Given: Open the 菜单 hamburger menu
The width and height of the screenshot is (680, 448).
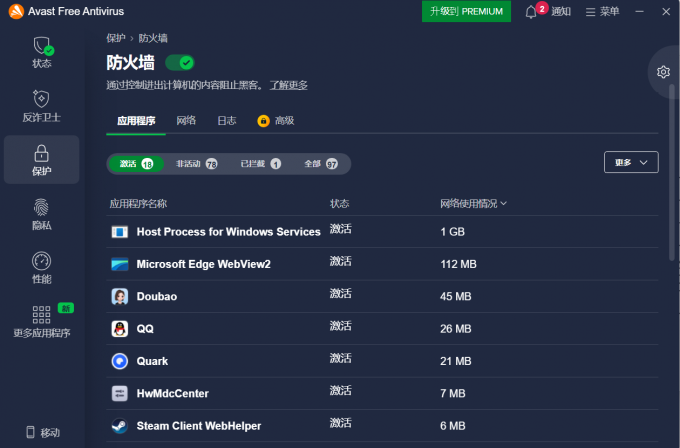Looking at the screenshot, I should pos(602,12).
